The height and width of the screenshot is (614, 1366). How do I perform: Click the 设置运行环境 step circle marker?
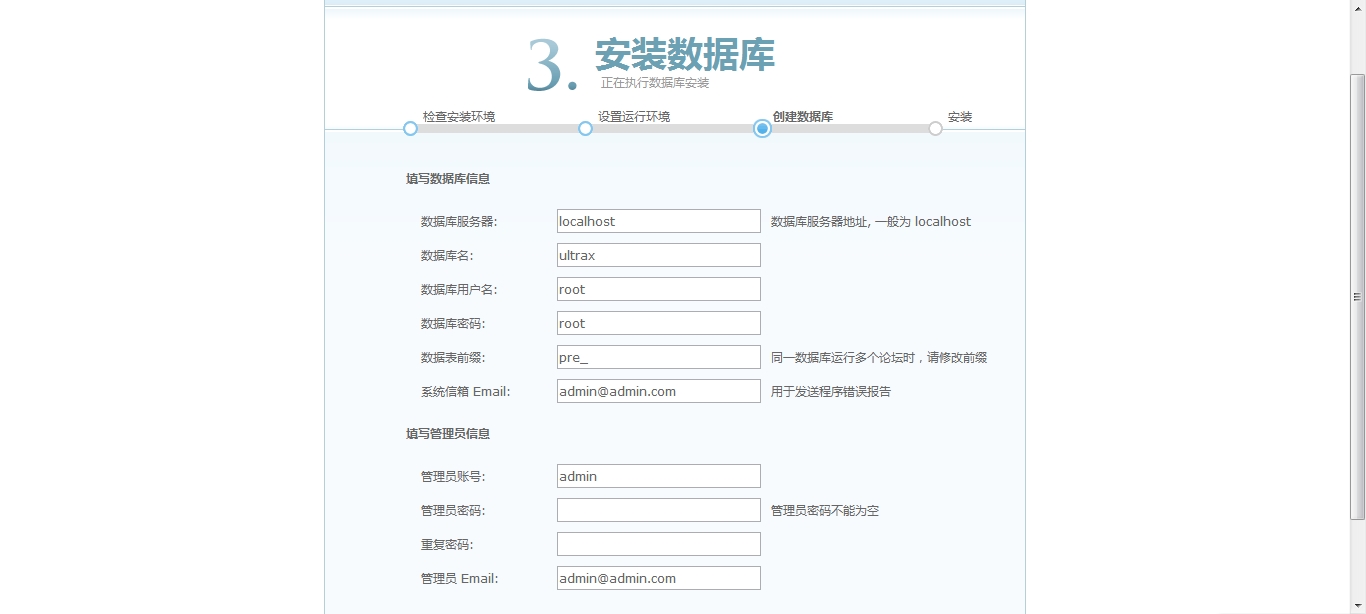[586, 128]
